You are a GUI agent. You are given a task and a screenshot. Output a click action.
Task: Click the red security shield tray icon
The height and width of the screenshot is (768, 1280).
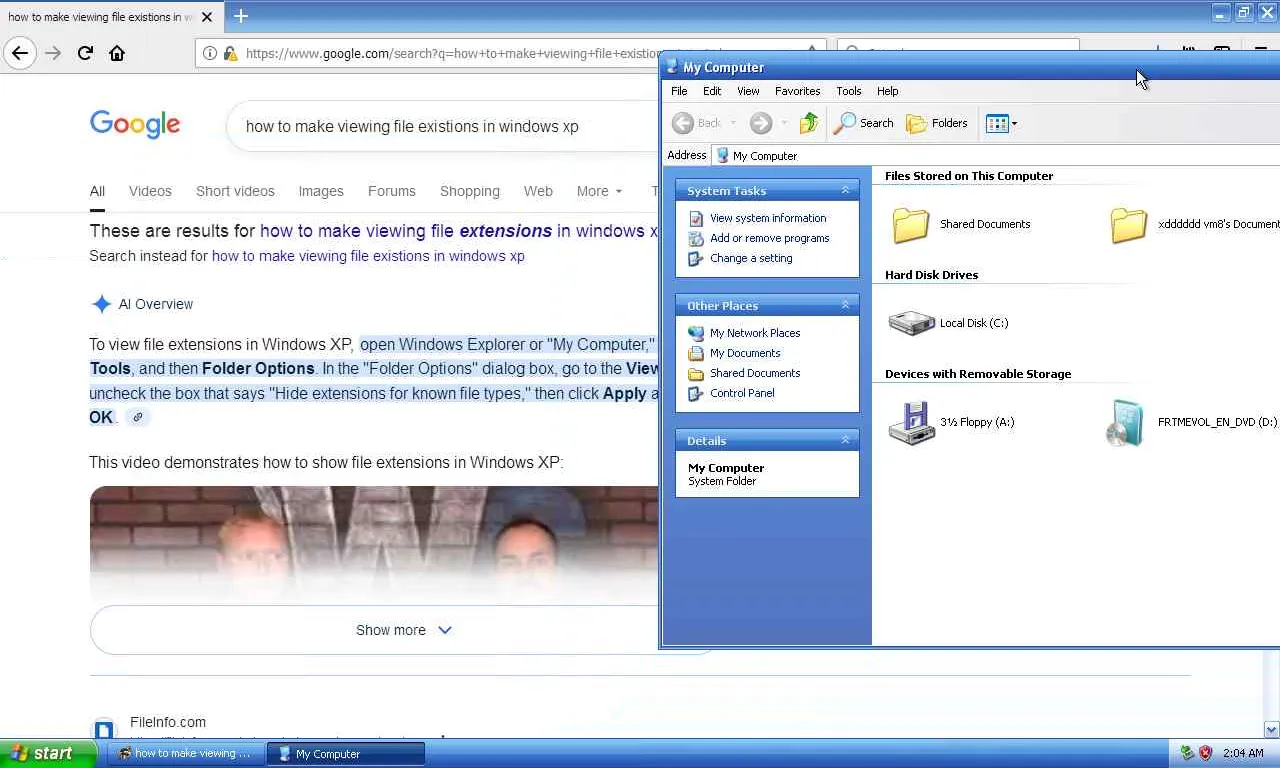click(x=1205, y=753)
